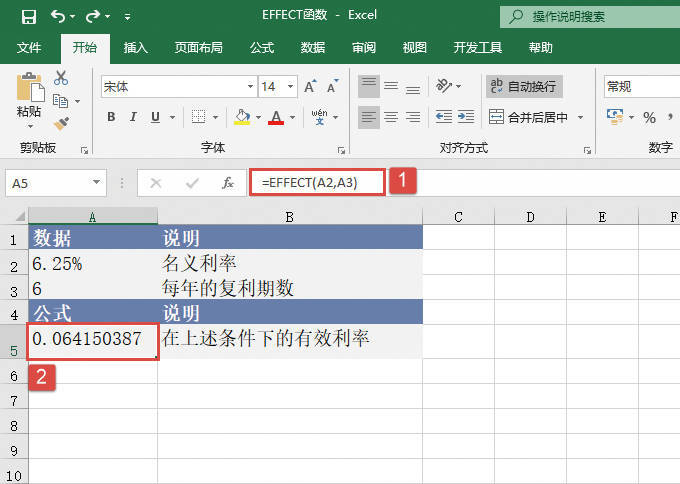Image resolution: width=680 pixels, height=484 pixels.
Task: Open the 文件 file menu
Action: [x=30, y=47]
